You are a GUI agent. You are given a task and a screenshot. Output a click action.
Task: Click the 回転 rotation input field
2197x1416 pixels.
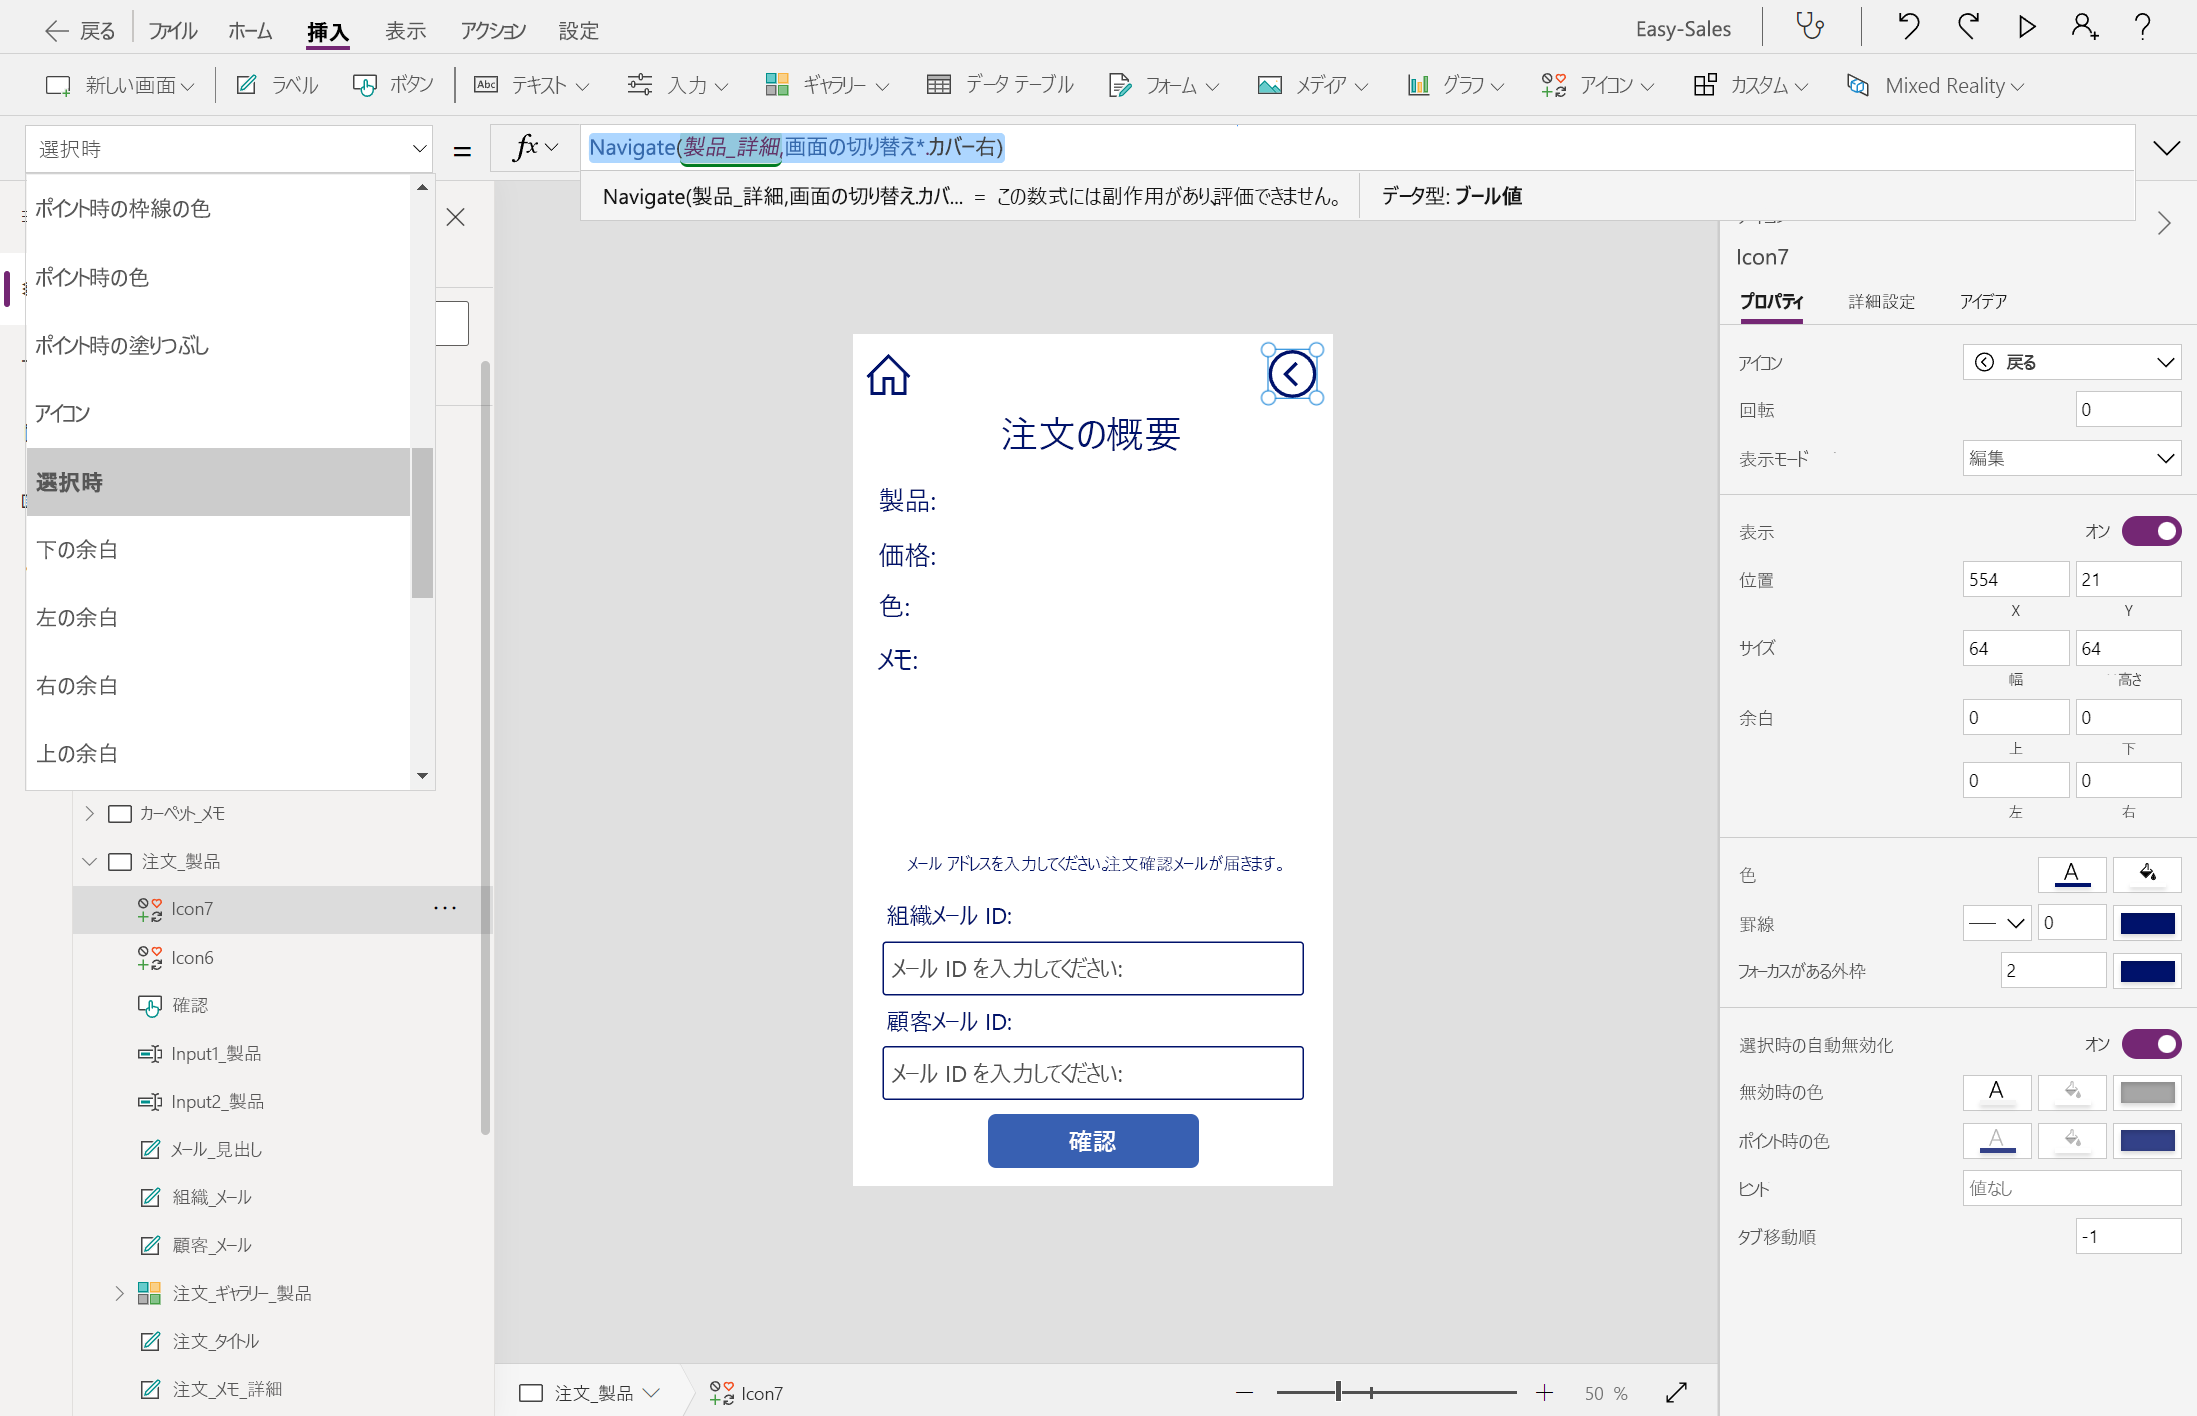2127,409
